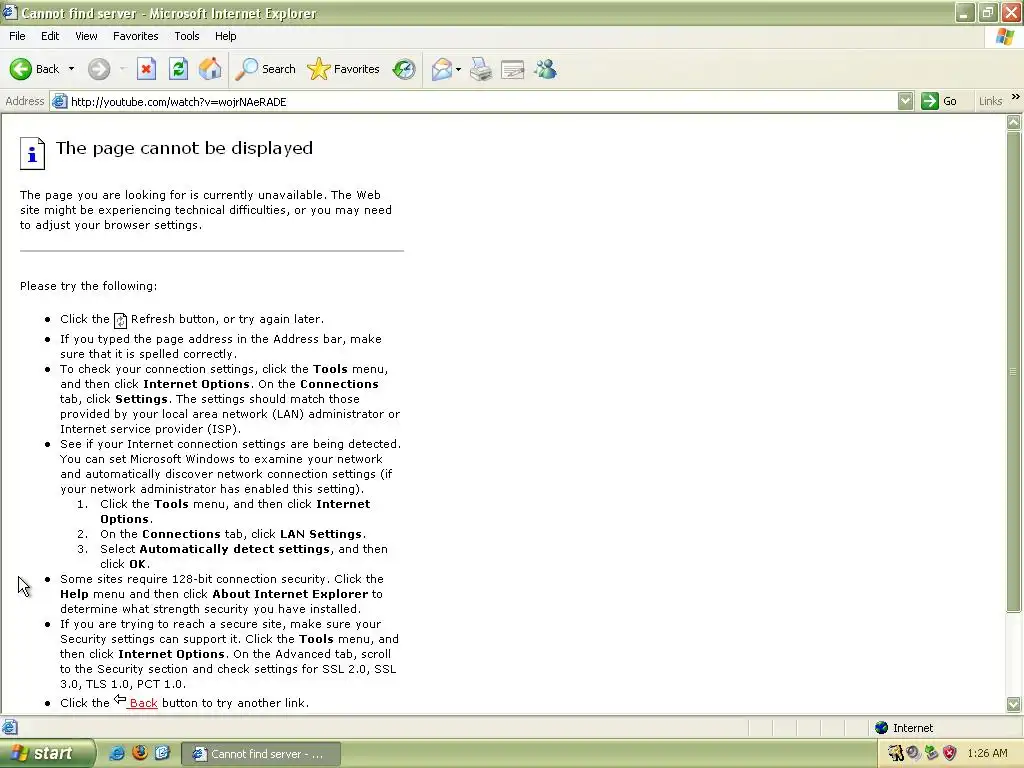Screen dimensions: 1024x768
Task: Launch Internet Explorer from Quick Launch
Action: click(x=117, y=754)
